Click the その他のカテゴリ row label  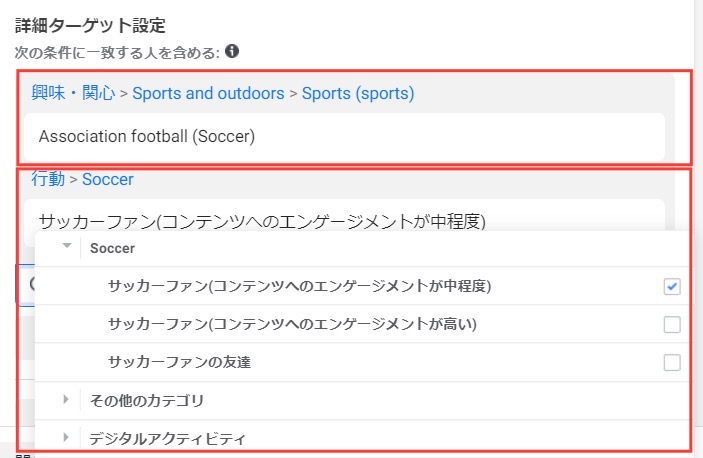[147, 400]
